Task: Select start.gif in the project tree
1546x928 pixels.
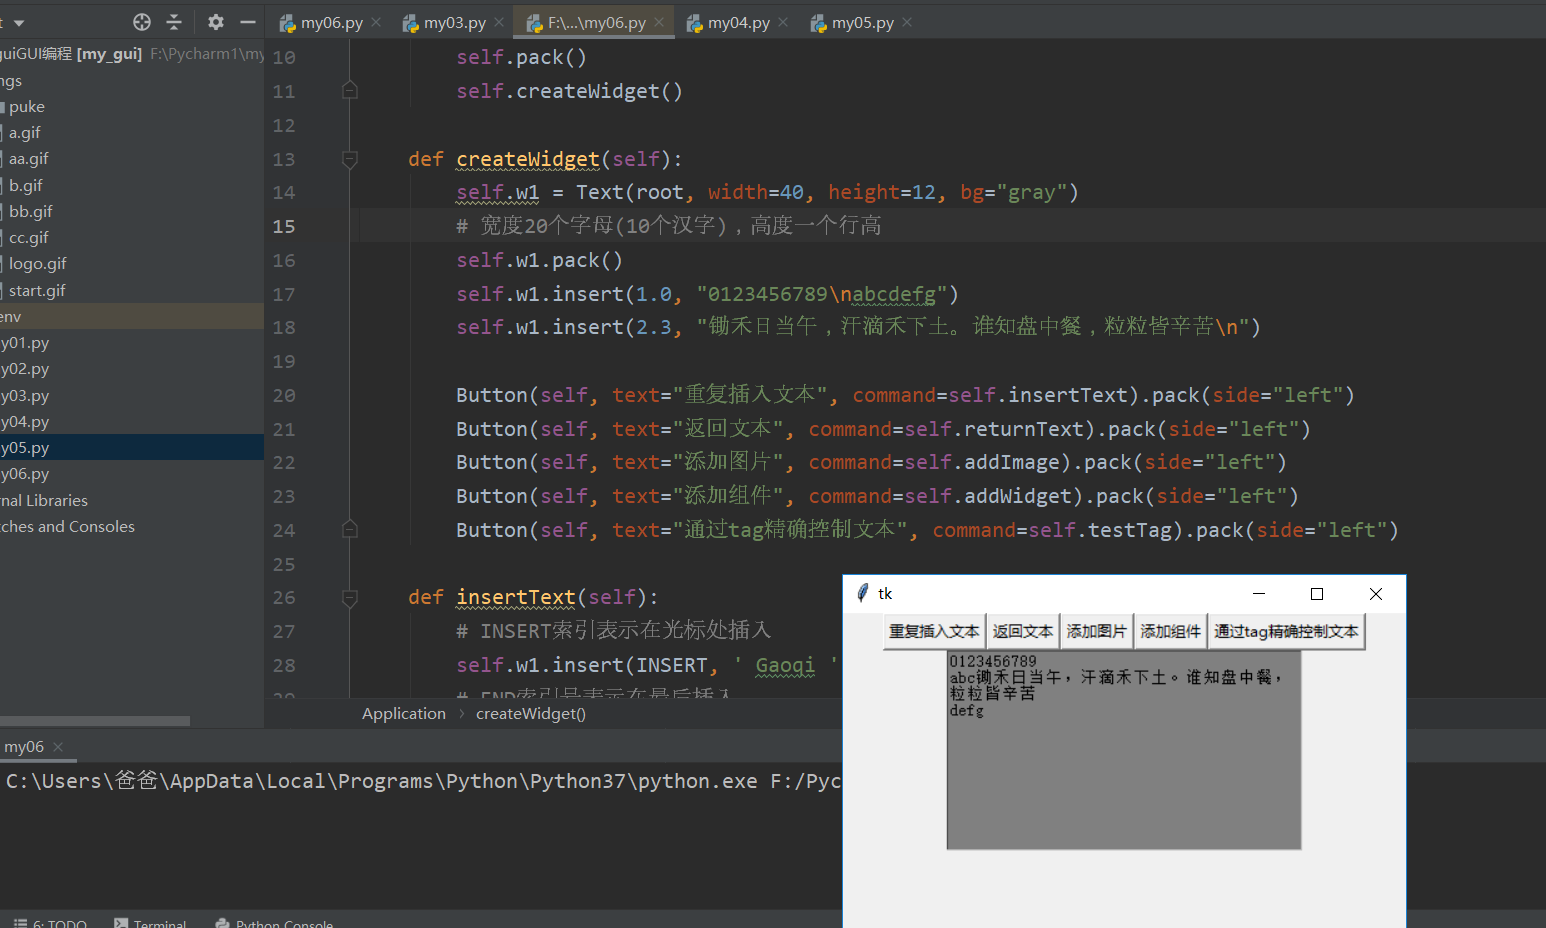Action: tap(36, 290)
